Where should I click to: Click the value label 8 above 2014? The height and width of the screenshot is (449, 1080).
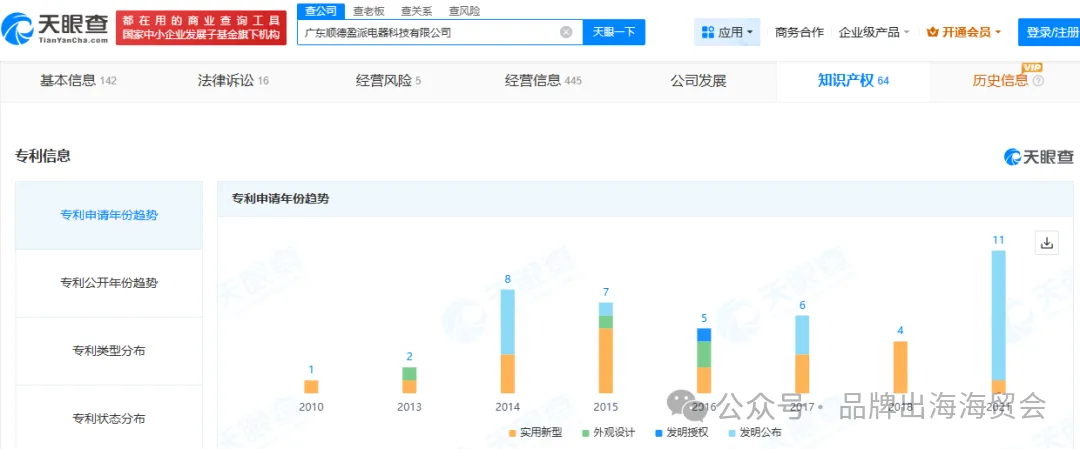(x=508, y=279)
